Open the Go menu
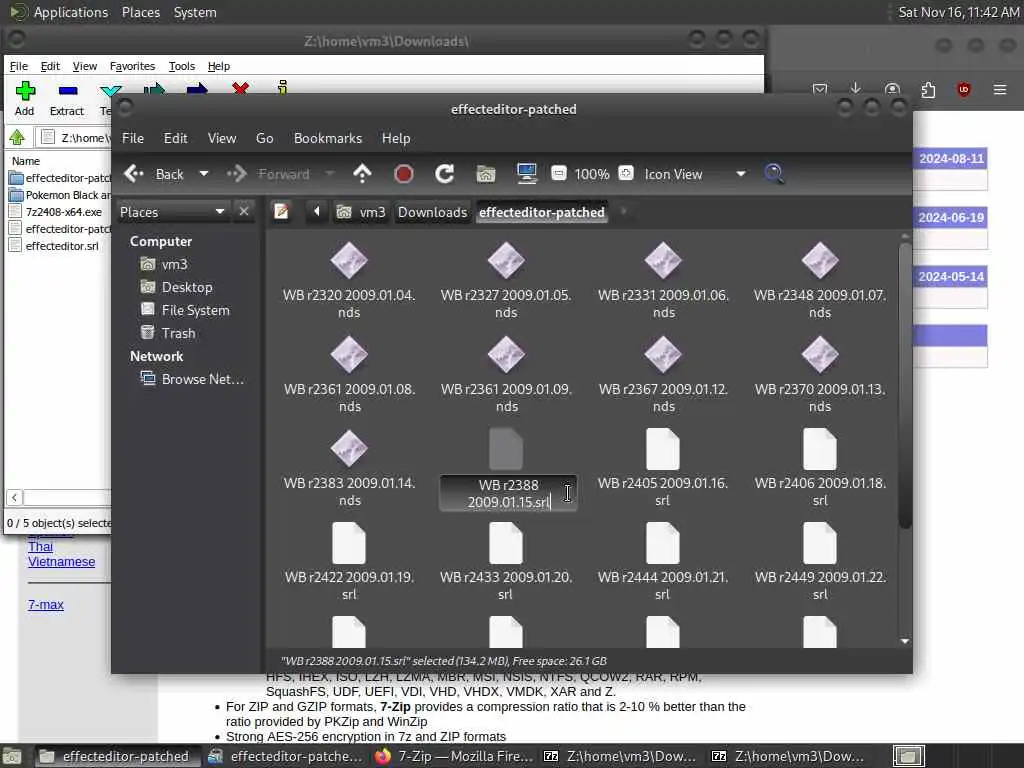This screenshot has height=768, width=1024. pyautogui.click(x=264, y=138)
